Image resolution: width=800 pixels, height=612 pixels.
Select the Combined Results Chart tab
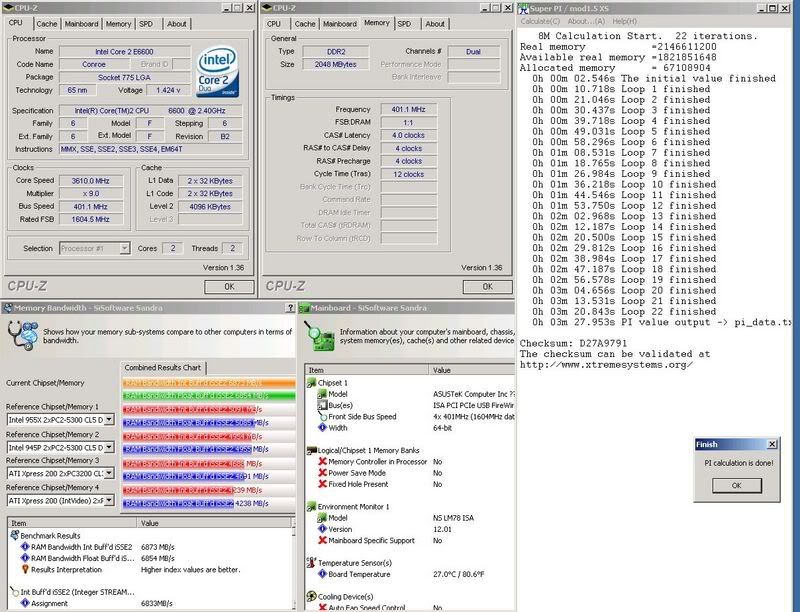point(163,367)
